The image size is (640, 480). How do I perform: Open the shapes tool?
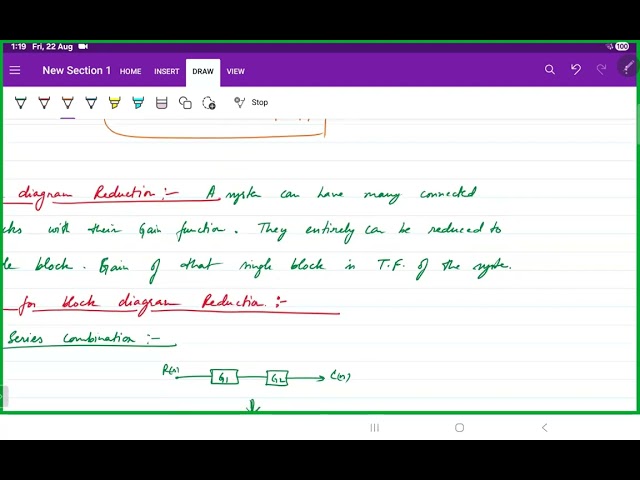(185, 102)
